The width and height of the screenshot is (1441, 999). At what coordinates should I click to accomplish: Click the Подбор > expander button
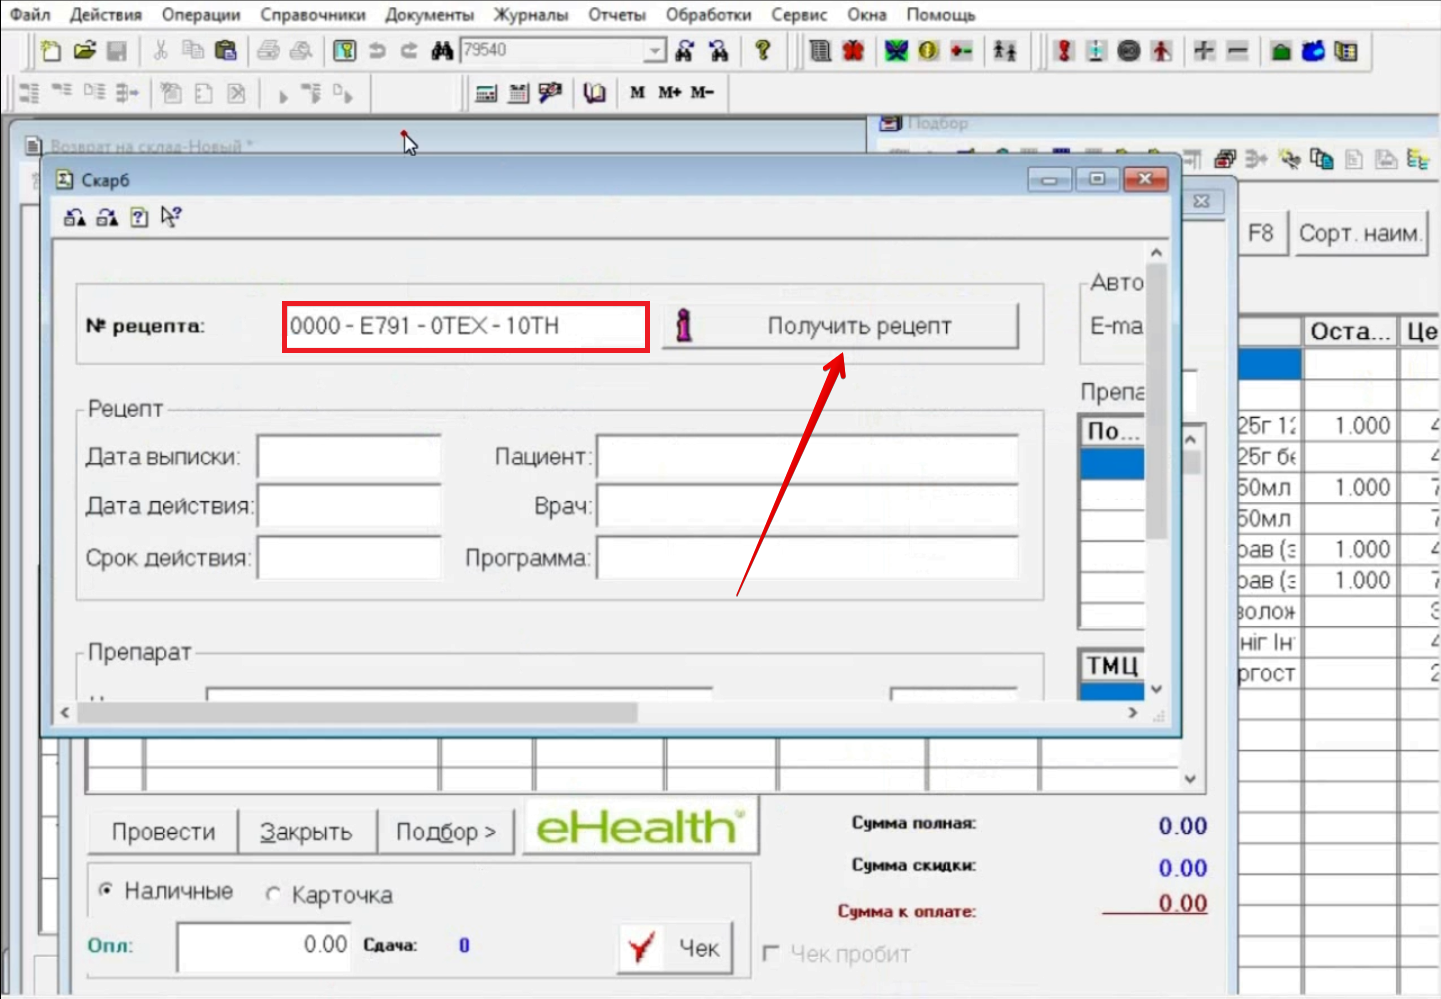click(445, 832)
